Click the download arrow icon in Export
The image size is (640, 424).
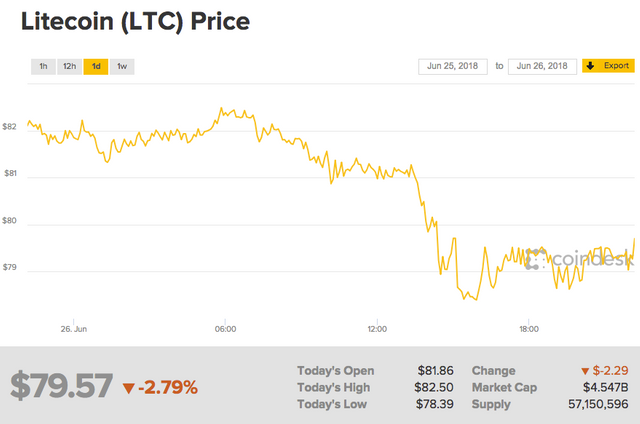click(x=591, y=66)
